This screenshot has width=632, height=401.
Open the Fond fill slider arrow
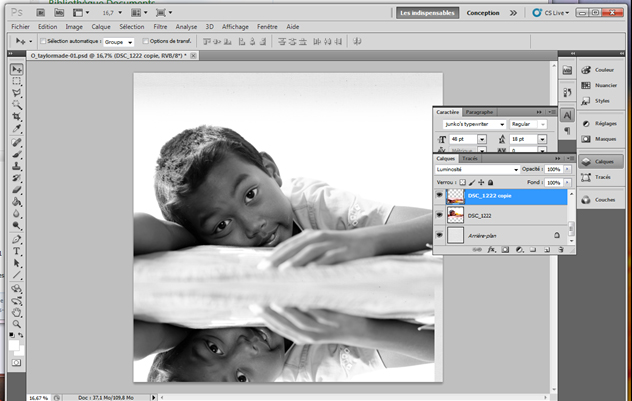(567, 183)
